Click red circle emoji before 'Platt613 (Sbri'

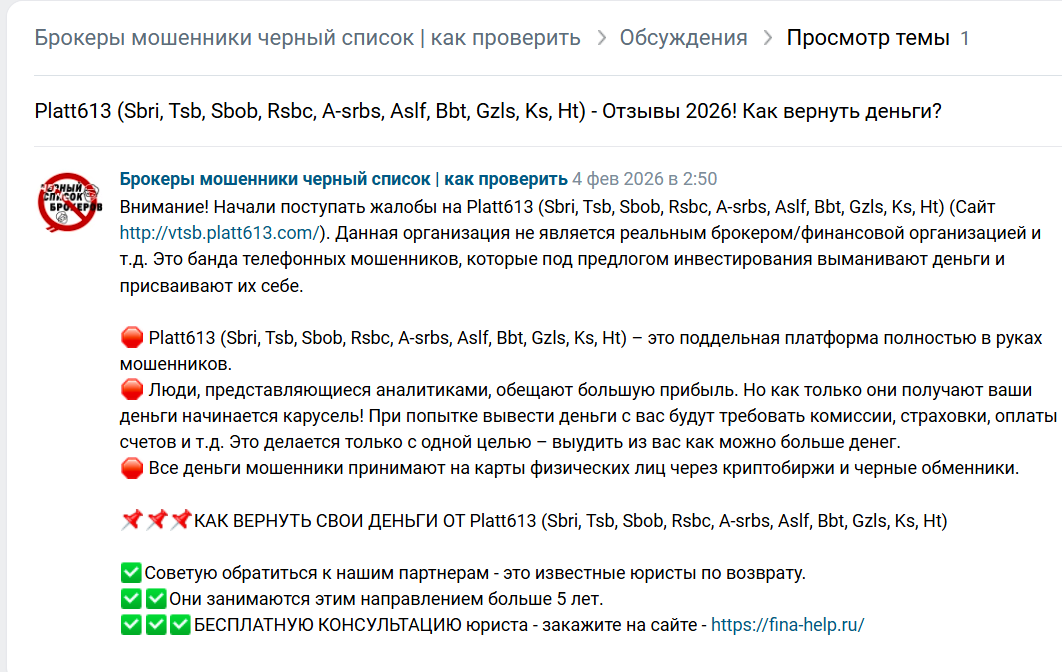[132, 337]
